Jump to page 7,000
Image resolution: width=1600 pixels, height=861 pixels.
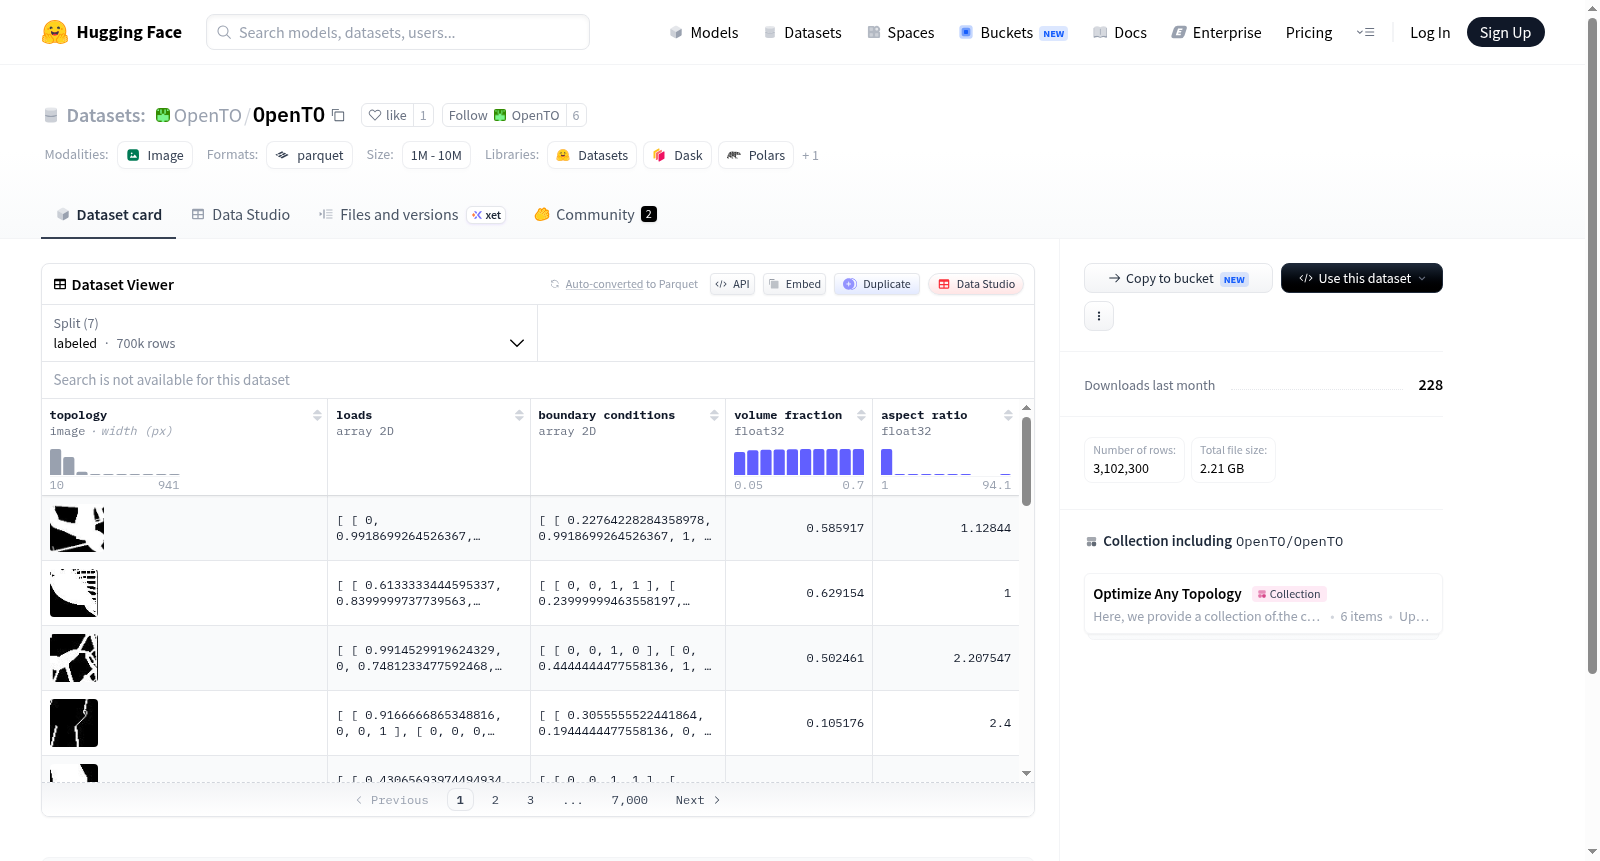pyautogui.click(x=630, y=800)
